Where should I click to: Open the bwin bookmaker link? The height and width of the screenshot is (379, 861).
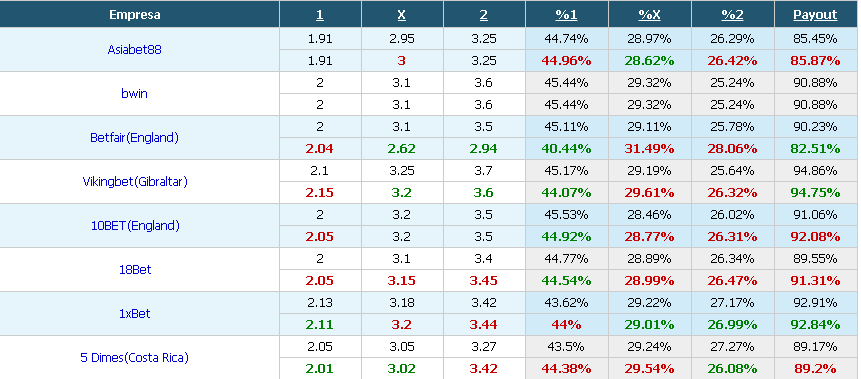135,93
